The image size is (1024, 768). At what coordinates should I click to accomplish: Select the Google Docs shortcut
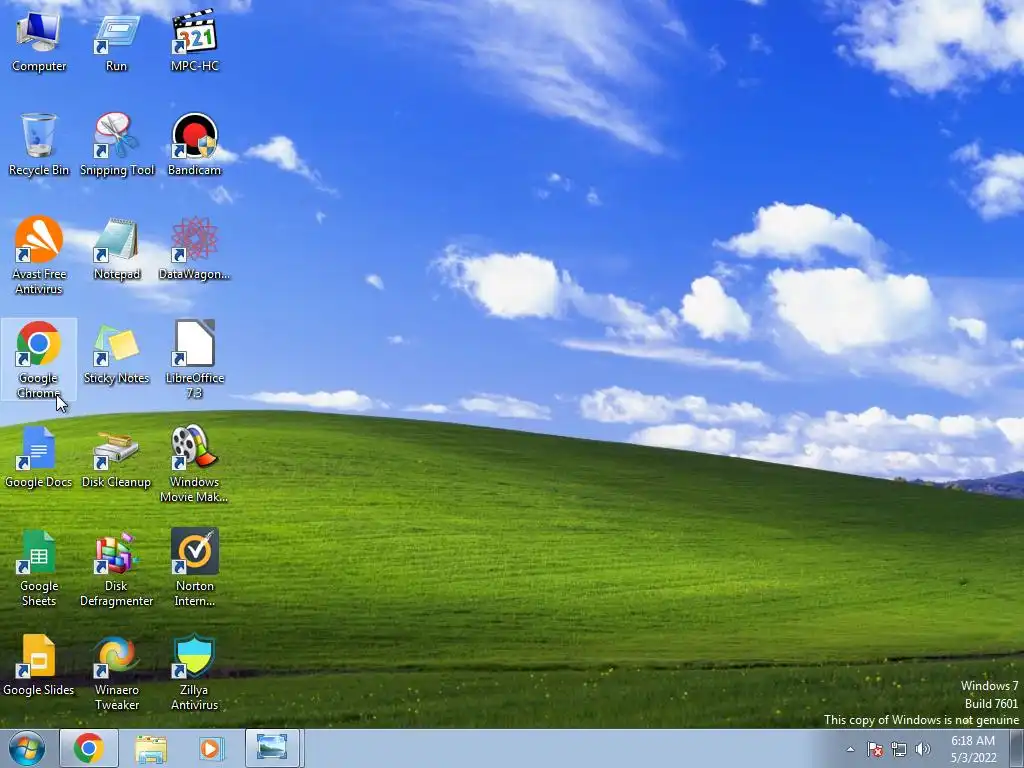tap(39, 456)
